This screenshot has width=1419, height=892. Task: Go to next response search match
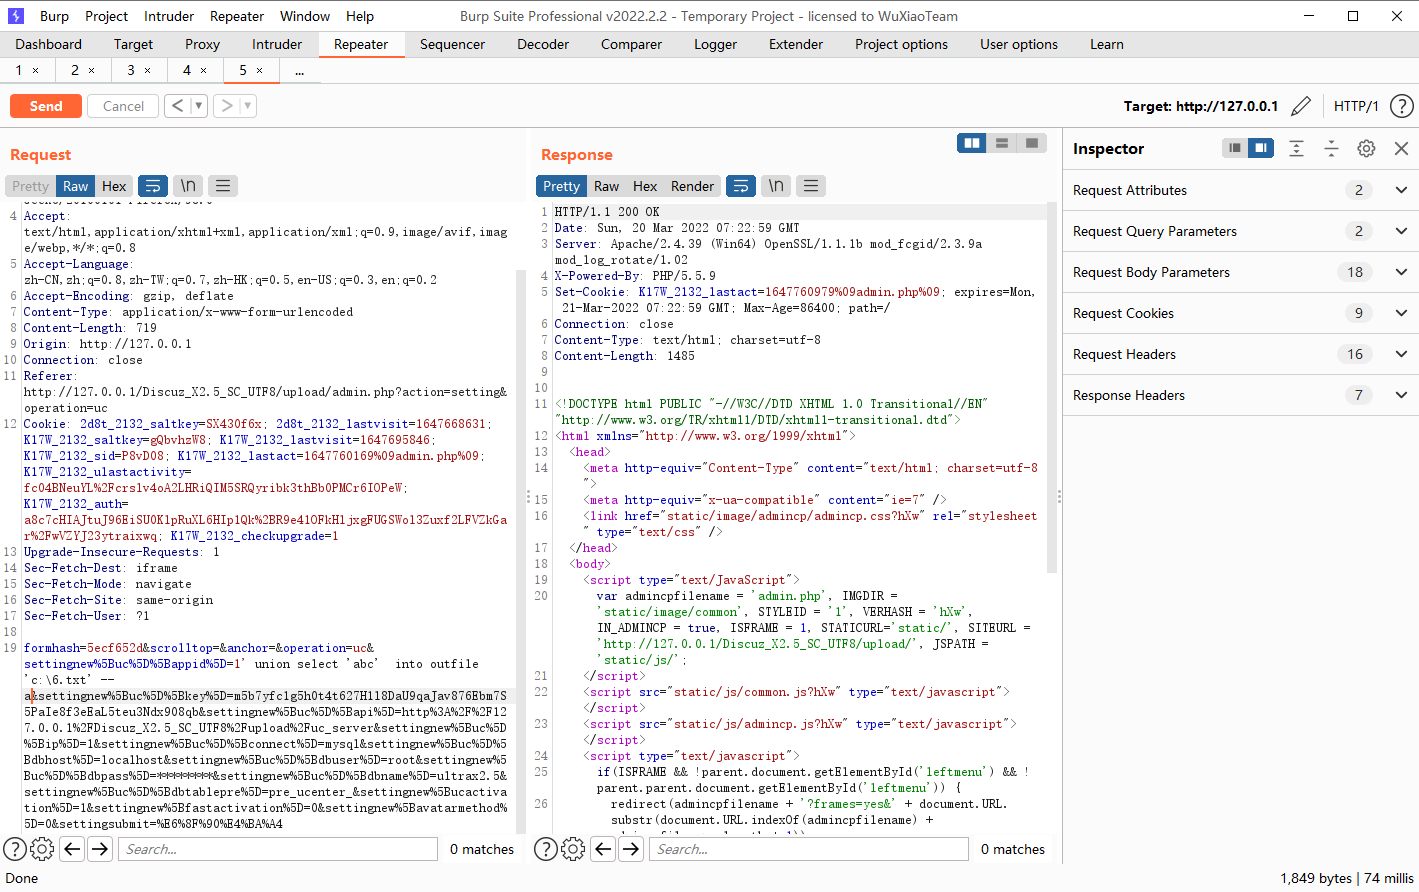click(x=631, y=849)
